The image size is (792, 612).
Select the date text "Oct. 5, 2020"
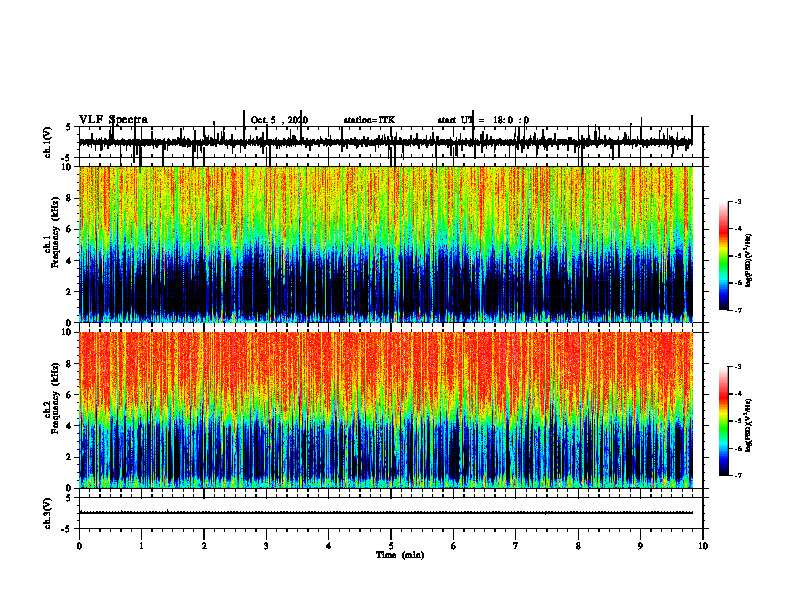pyautogui.click(x=279, y=120)
